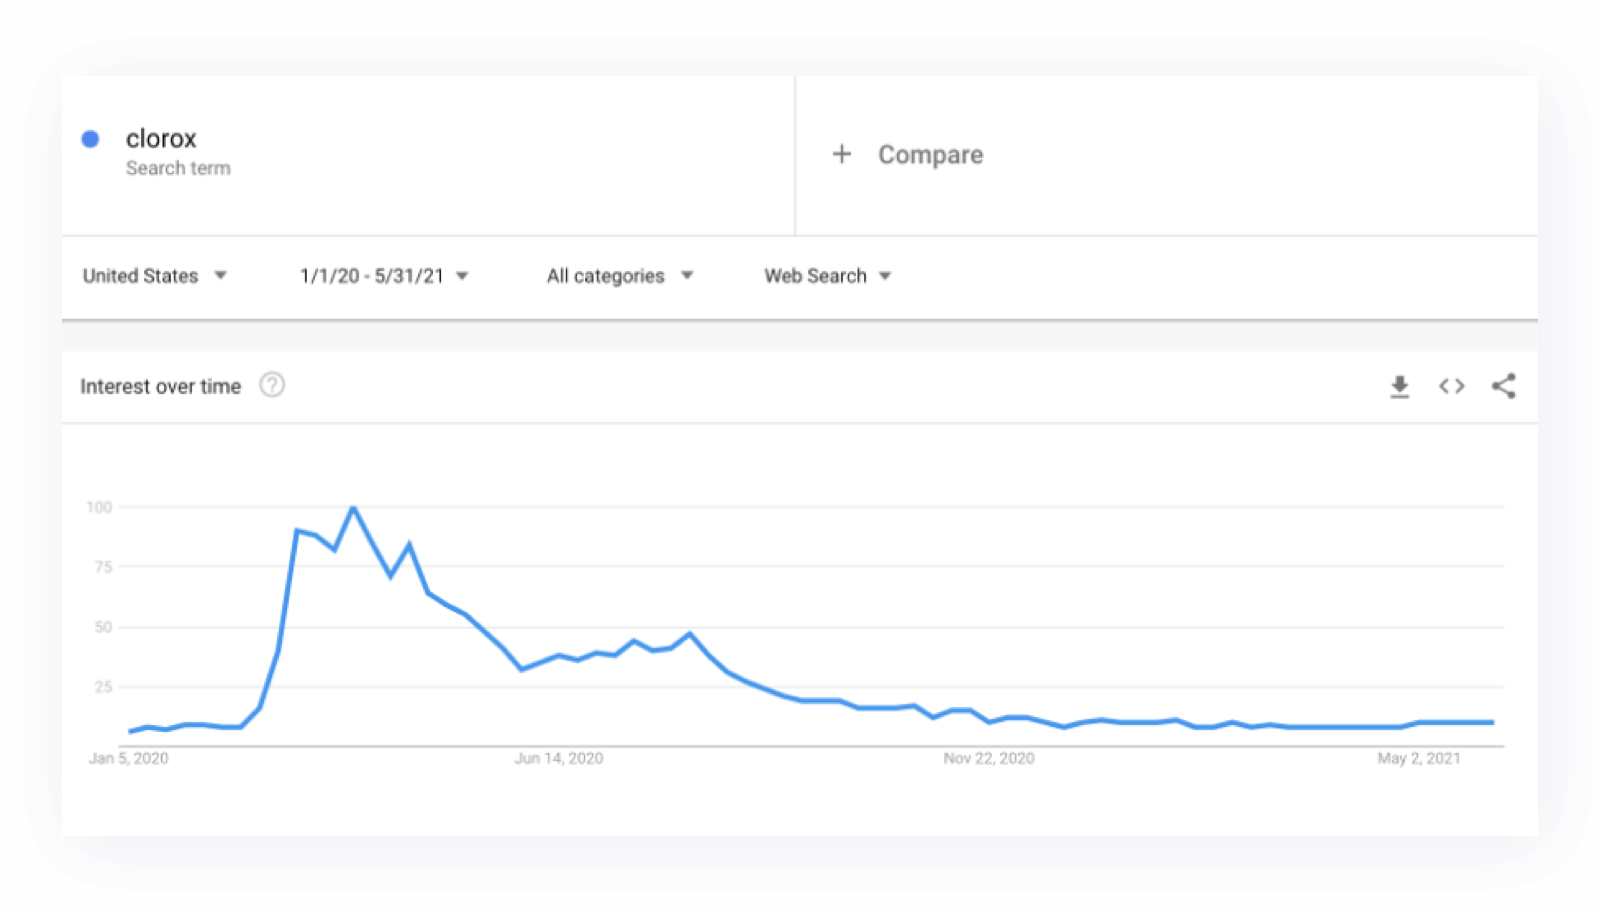This screenshot has height=912, width=1600.
Task: Open the Interest over time help icon
Action: tap(272, 385)
